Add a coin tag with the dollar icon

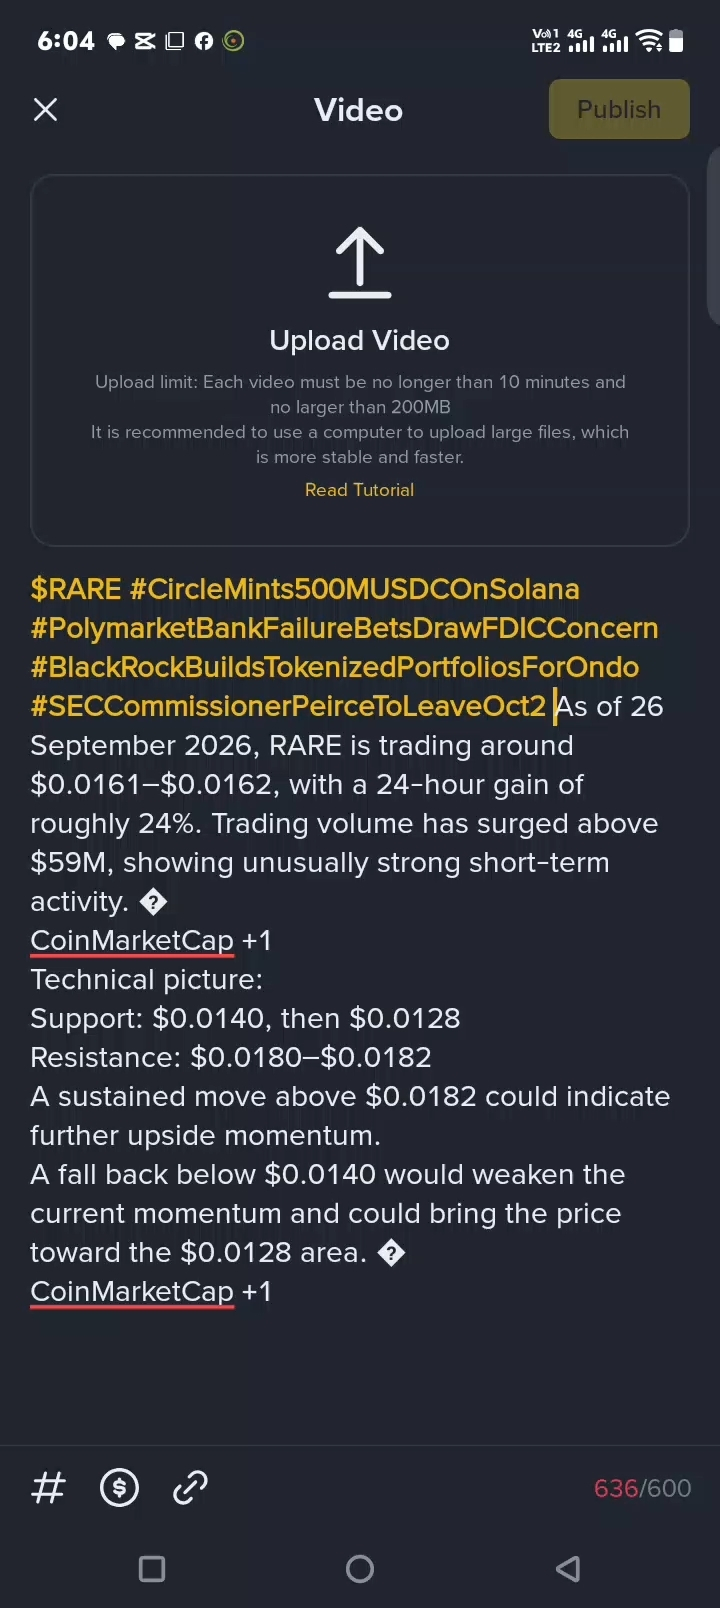tap(120, 1488)
